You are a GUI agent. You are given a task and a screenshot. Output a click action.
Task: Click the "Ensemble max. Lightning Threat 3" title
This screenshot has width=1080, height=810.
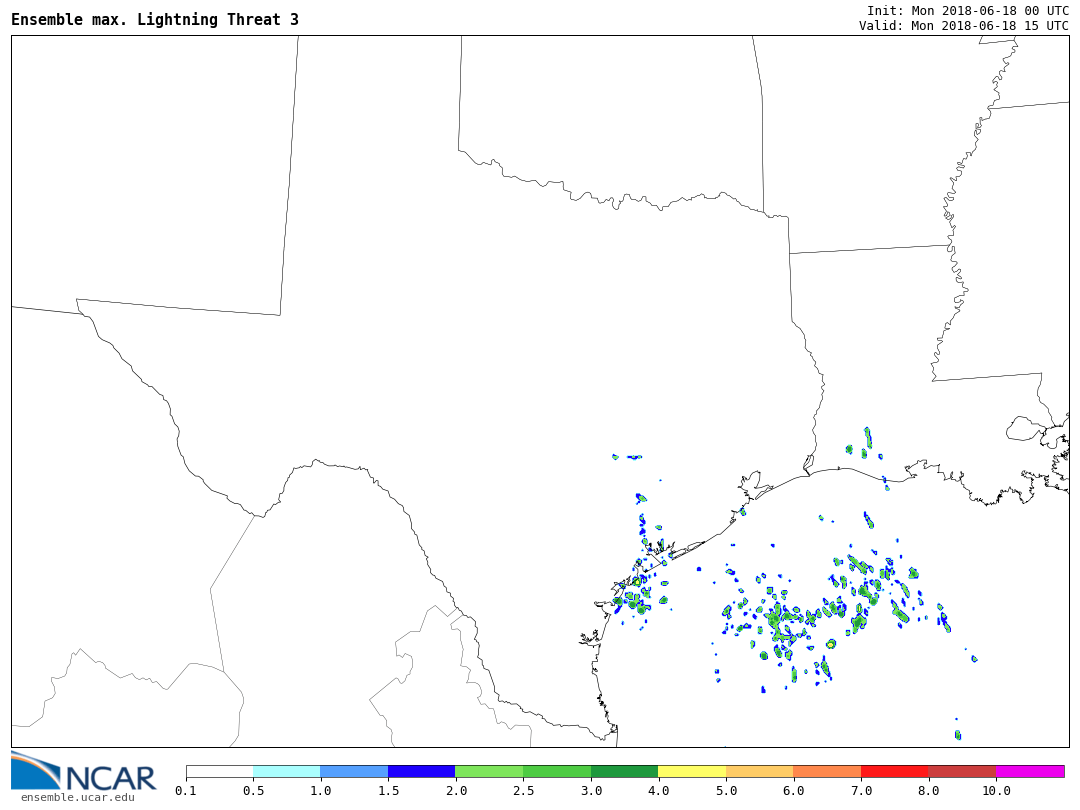point(155,20)
